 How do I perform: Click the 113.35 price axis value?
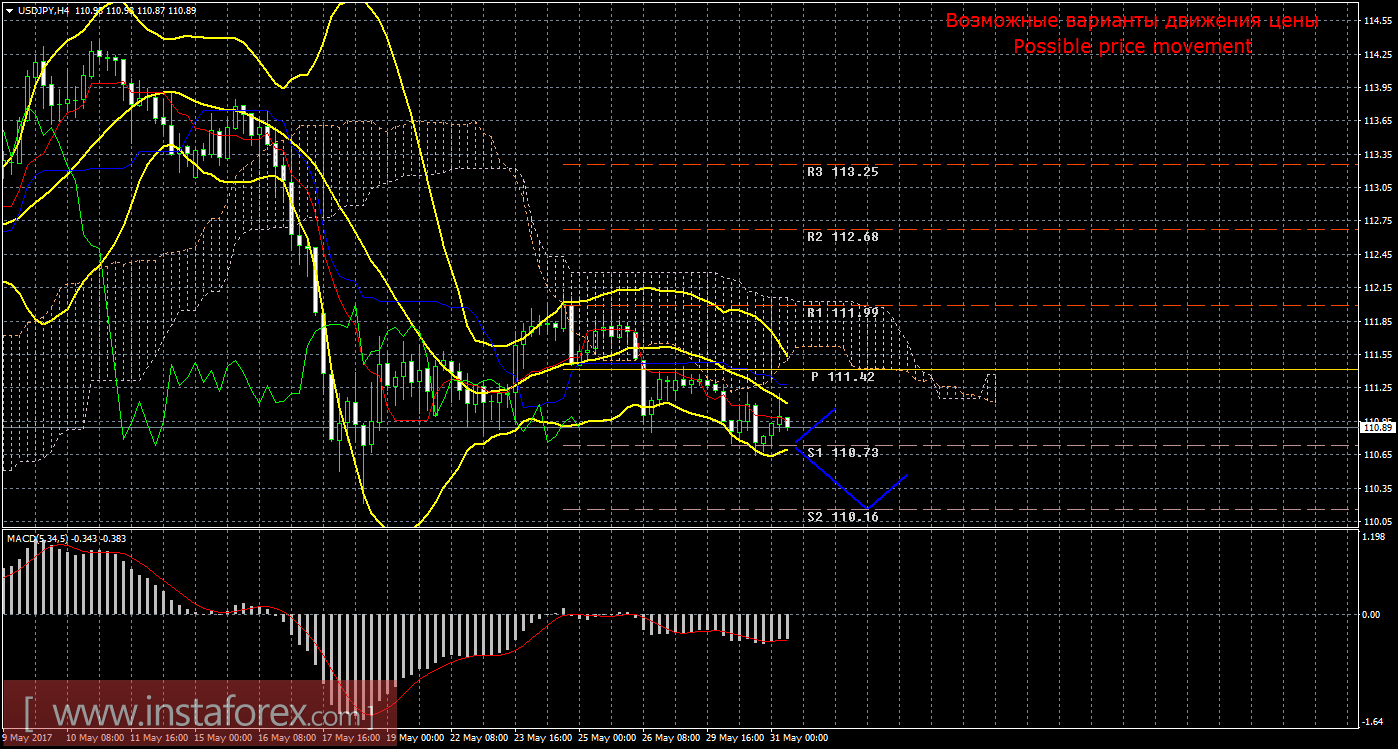1378,154
